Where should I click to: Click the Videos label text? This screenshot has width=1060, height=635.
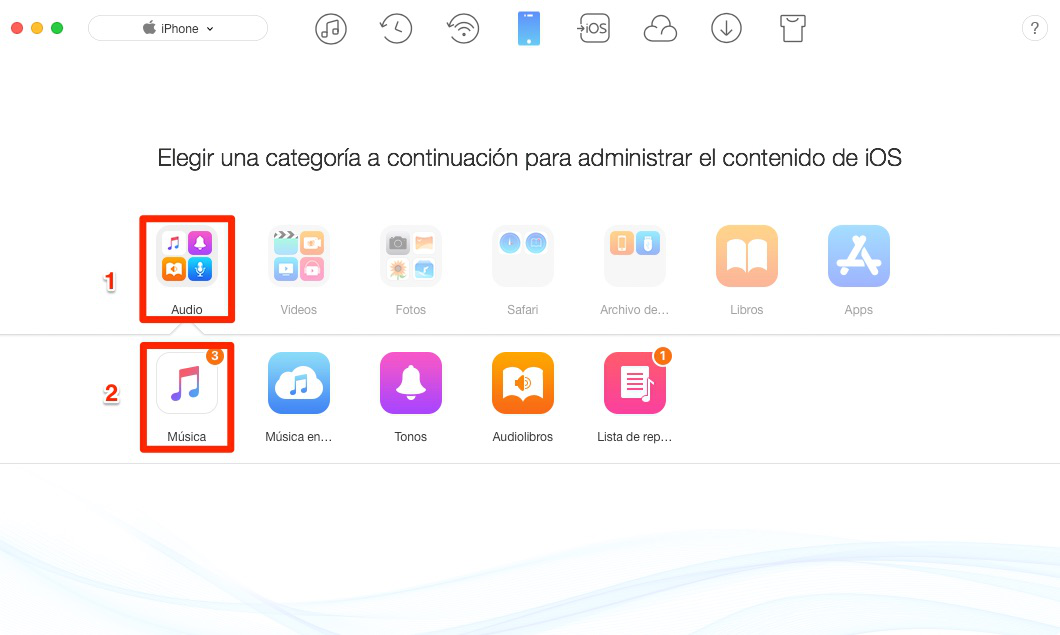point(299,310)
